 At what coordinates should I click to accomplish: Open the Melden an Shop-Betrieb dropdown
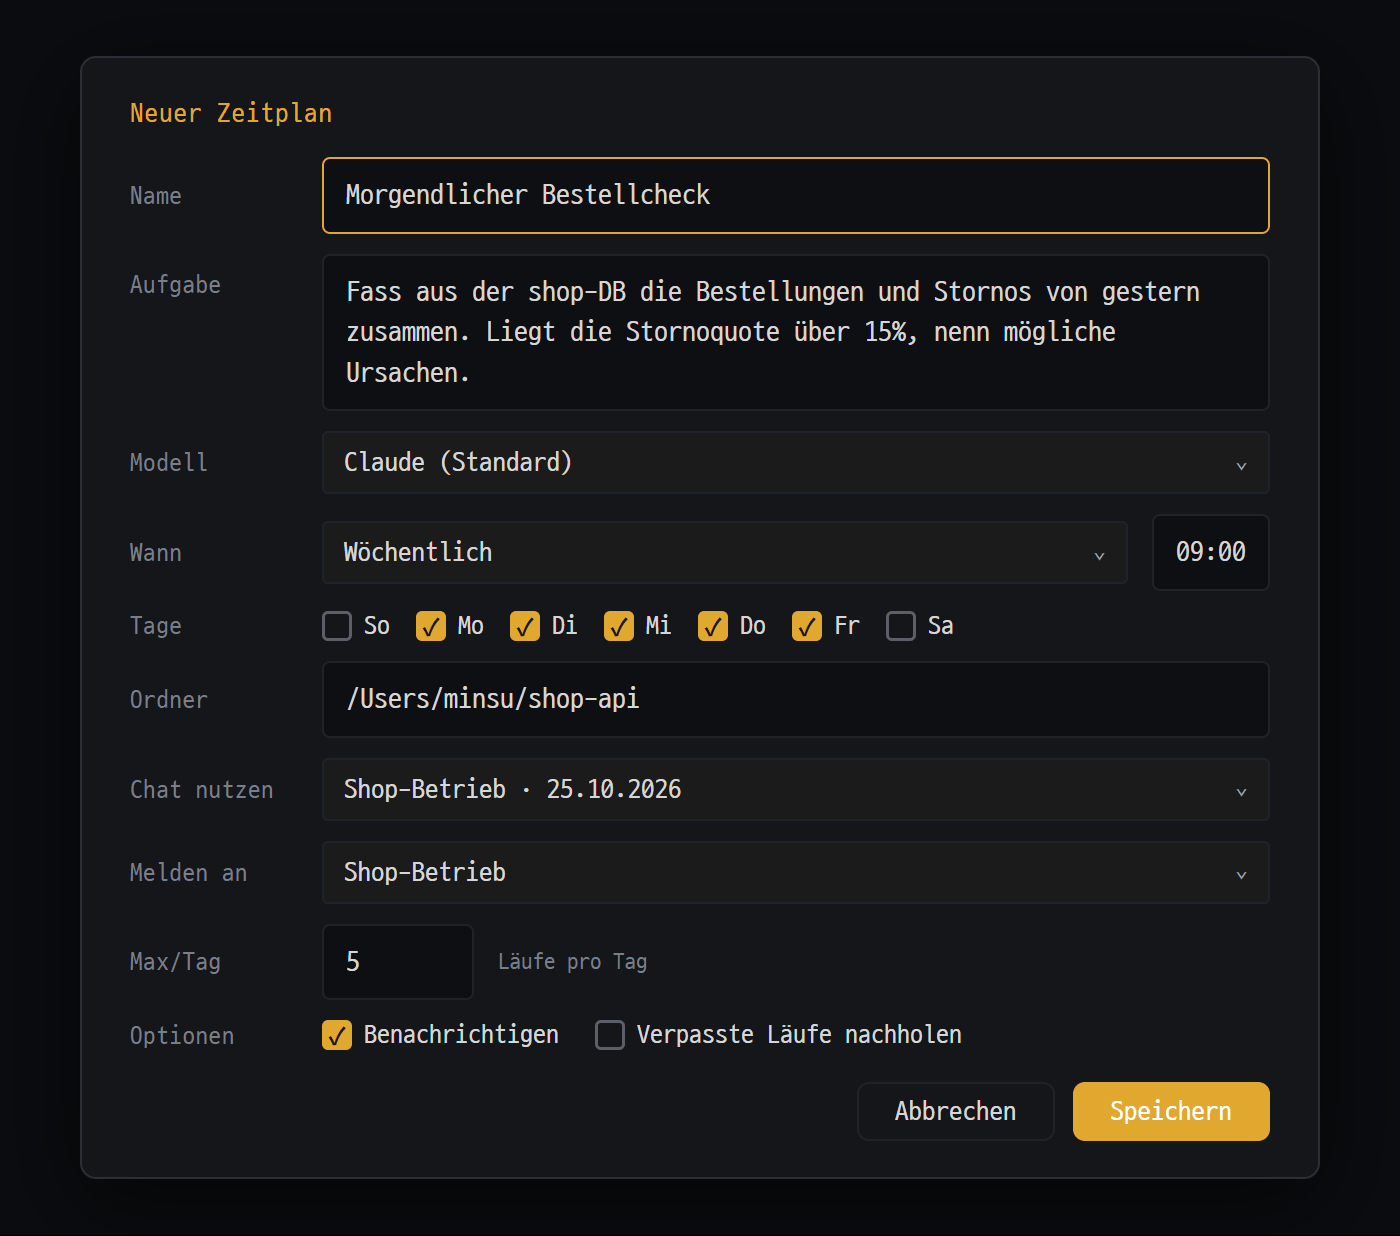[796, 873]
